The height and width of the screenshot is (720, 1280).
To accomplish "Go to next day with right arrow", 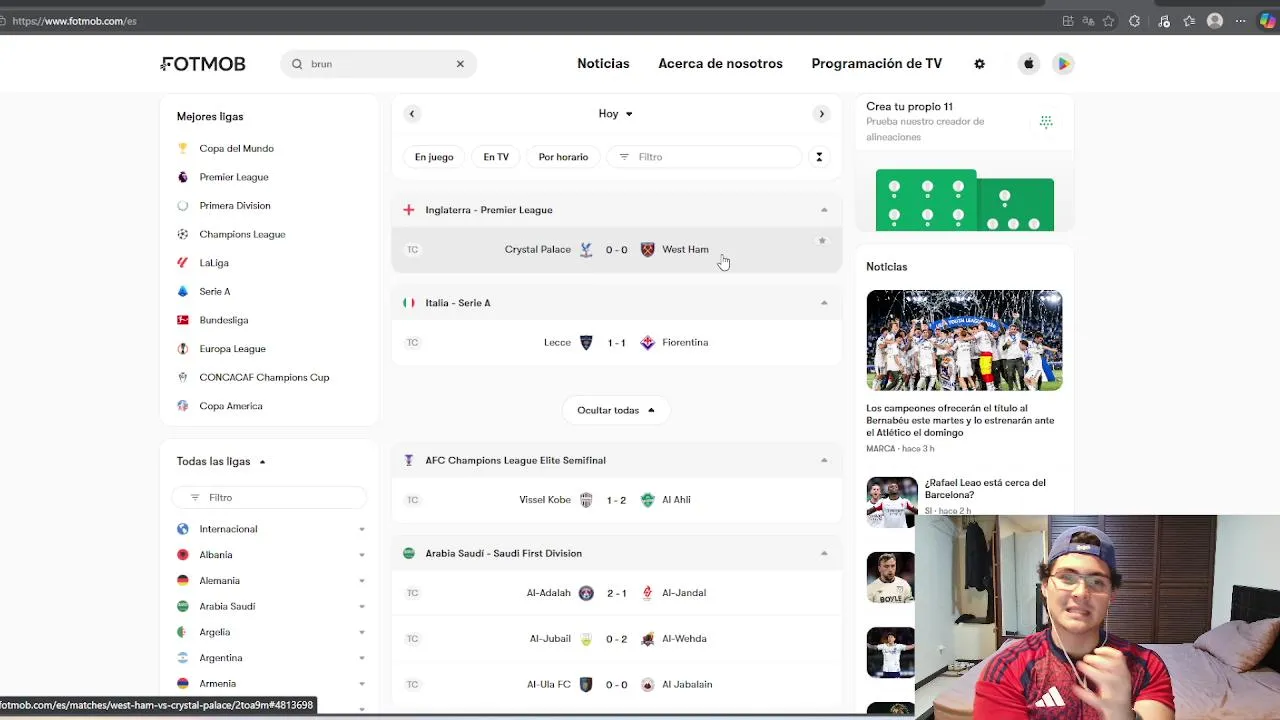I will 821,114.
